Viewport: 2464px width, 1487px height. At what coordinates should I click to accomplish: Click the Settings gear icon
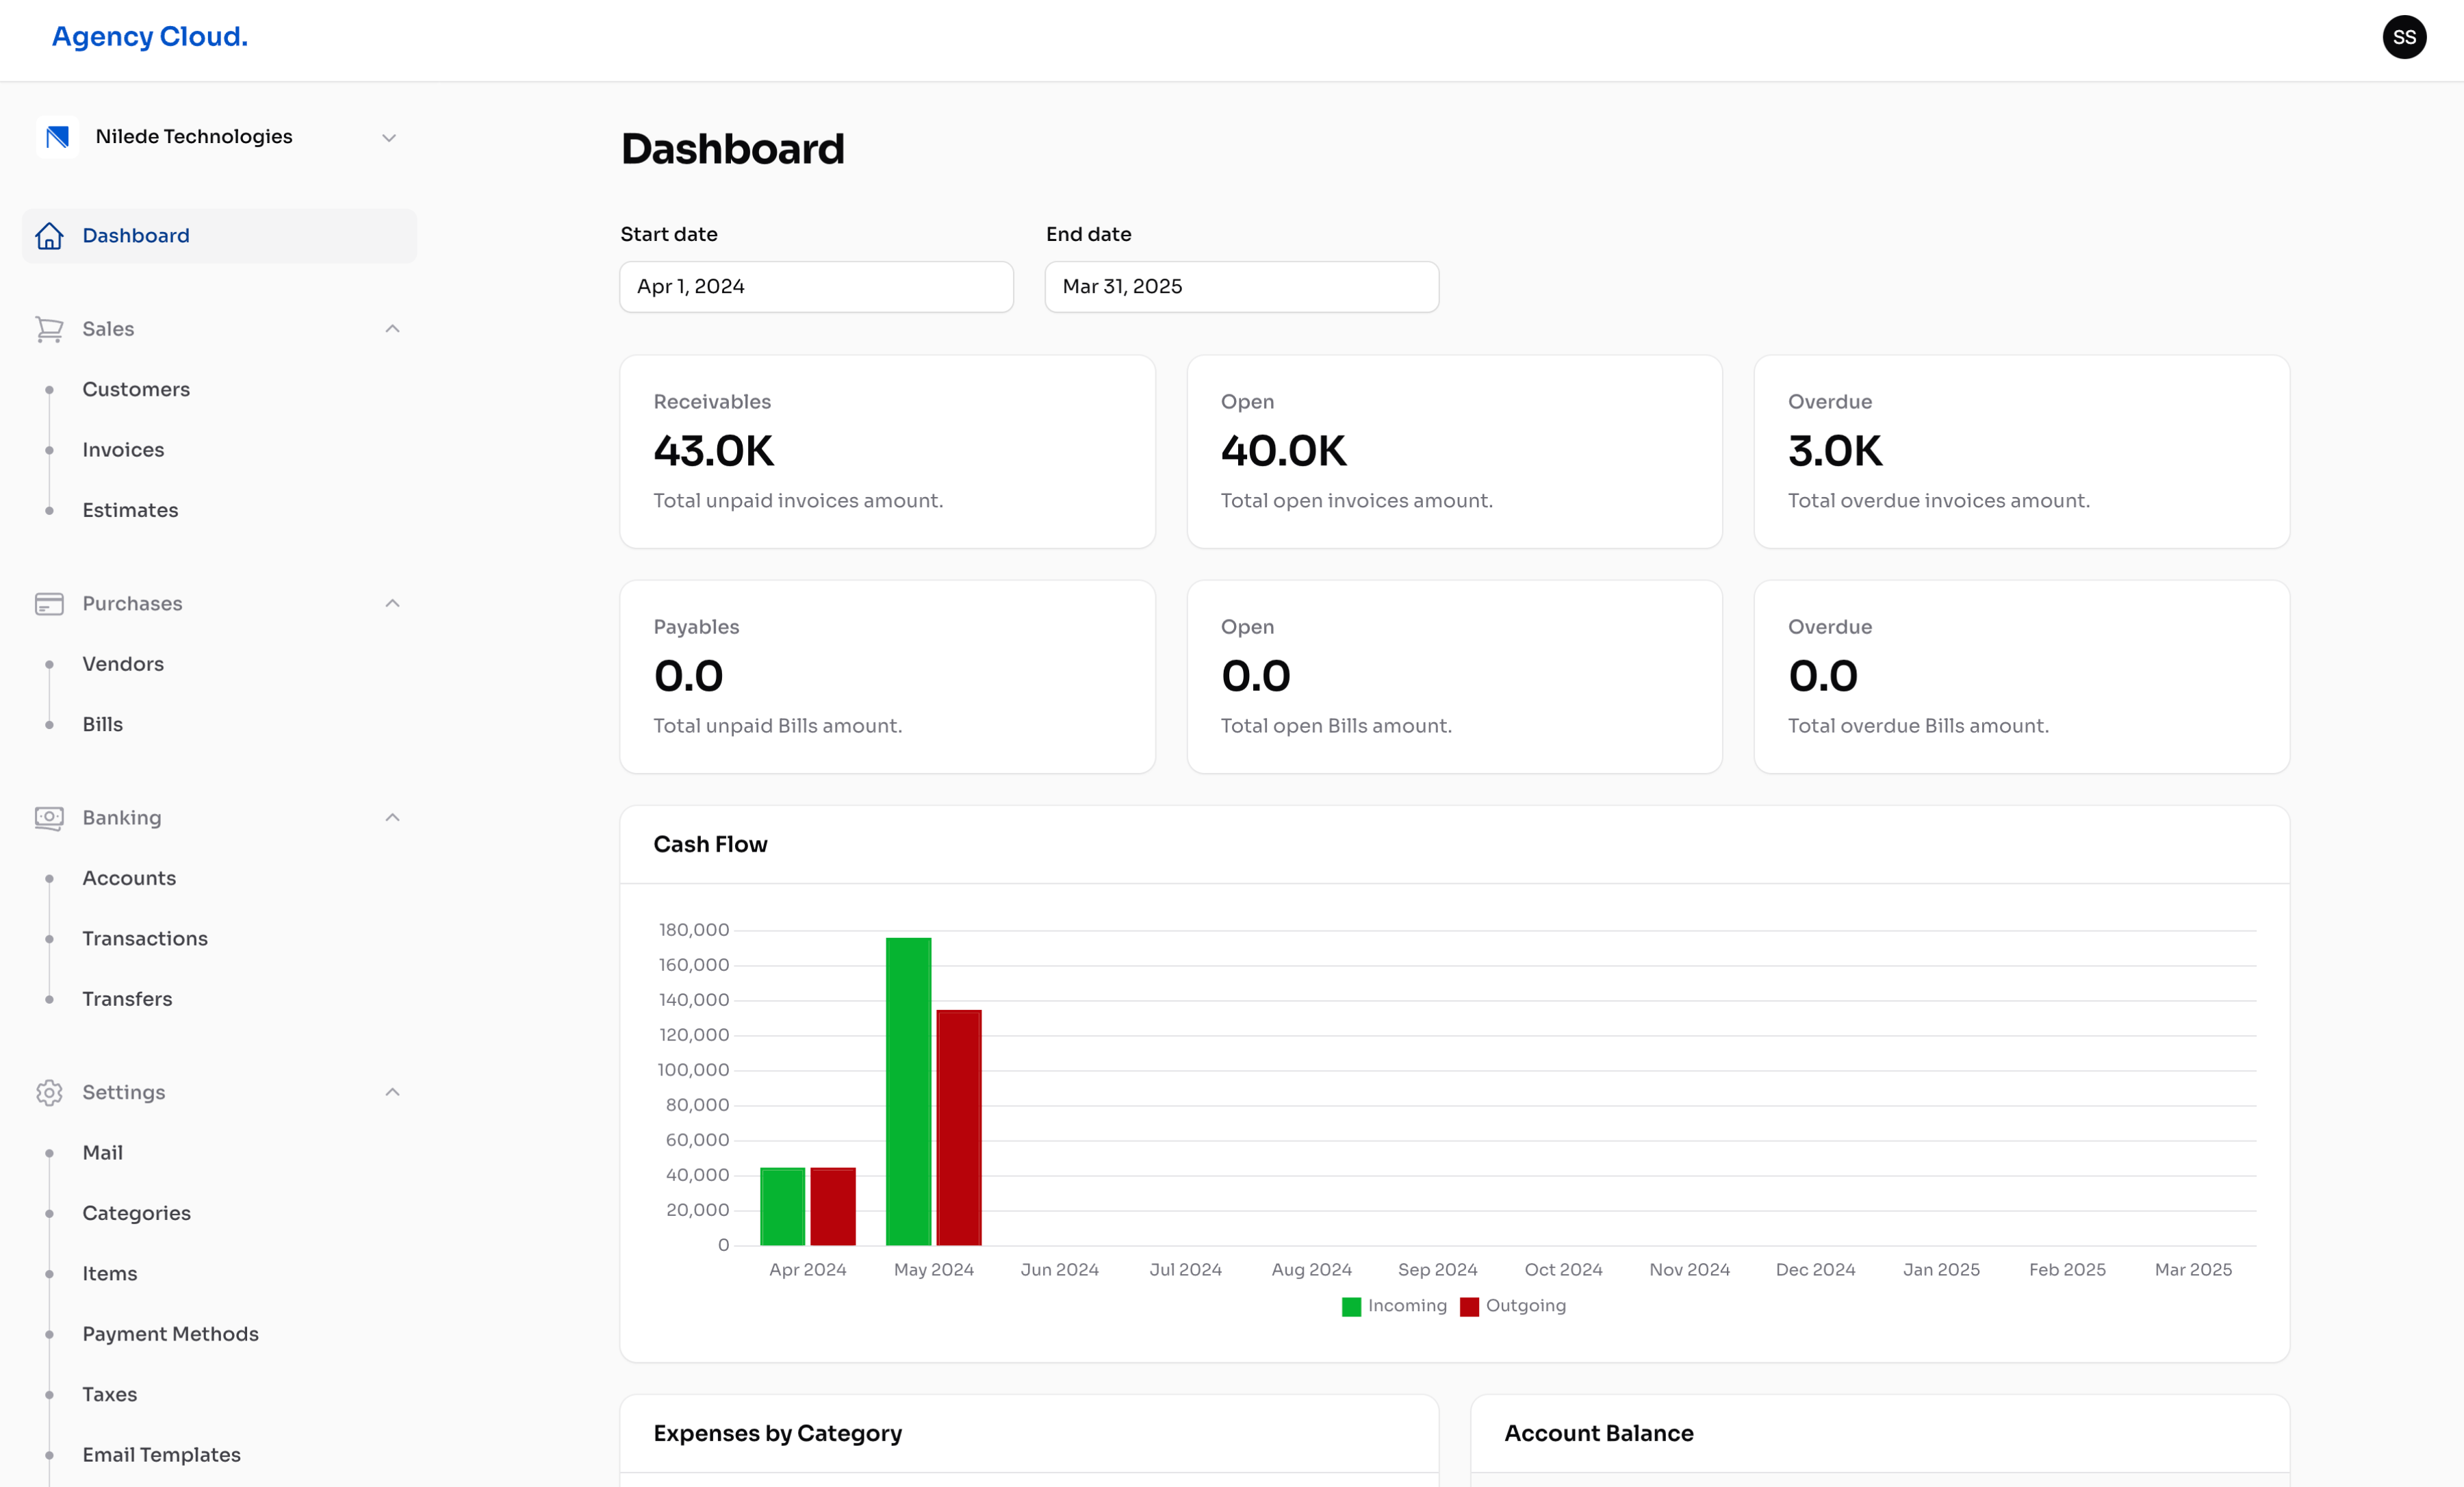coord(49,1093)
